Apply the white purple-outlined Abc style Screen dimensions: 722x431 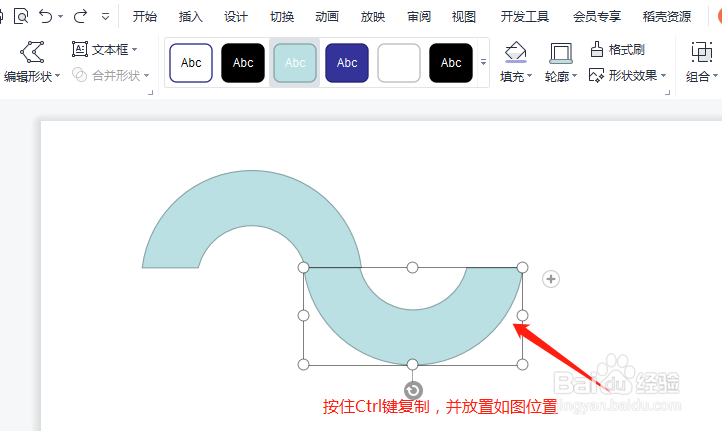(191, 63)
